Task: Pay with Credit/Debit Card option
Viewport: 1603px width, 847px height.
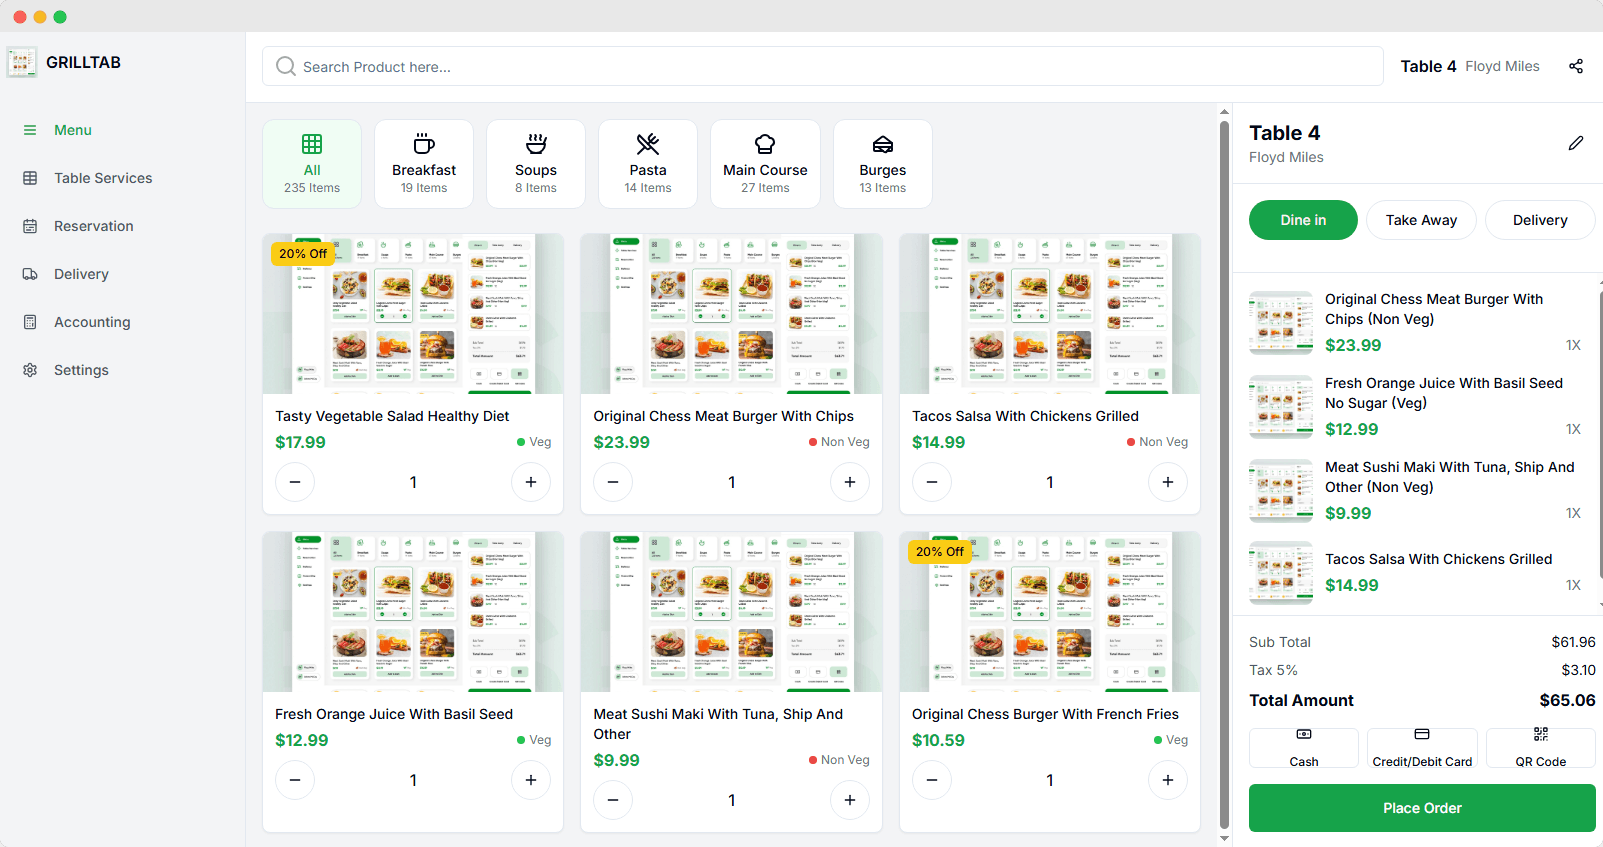Action: click(x=1422, y=748)
